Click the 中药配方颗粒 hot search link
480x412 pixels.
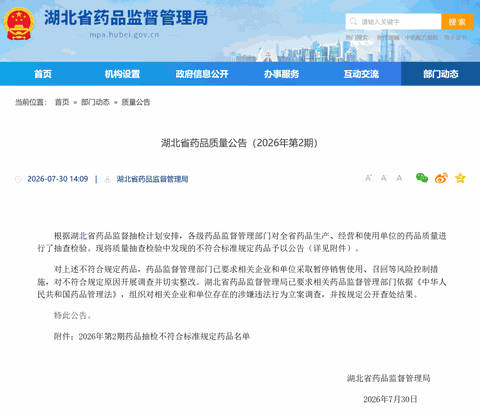(421, 37)
